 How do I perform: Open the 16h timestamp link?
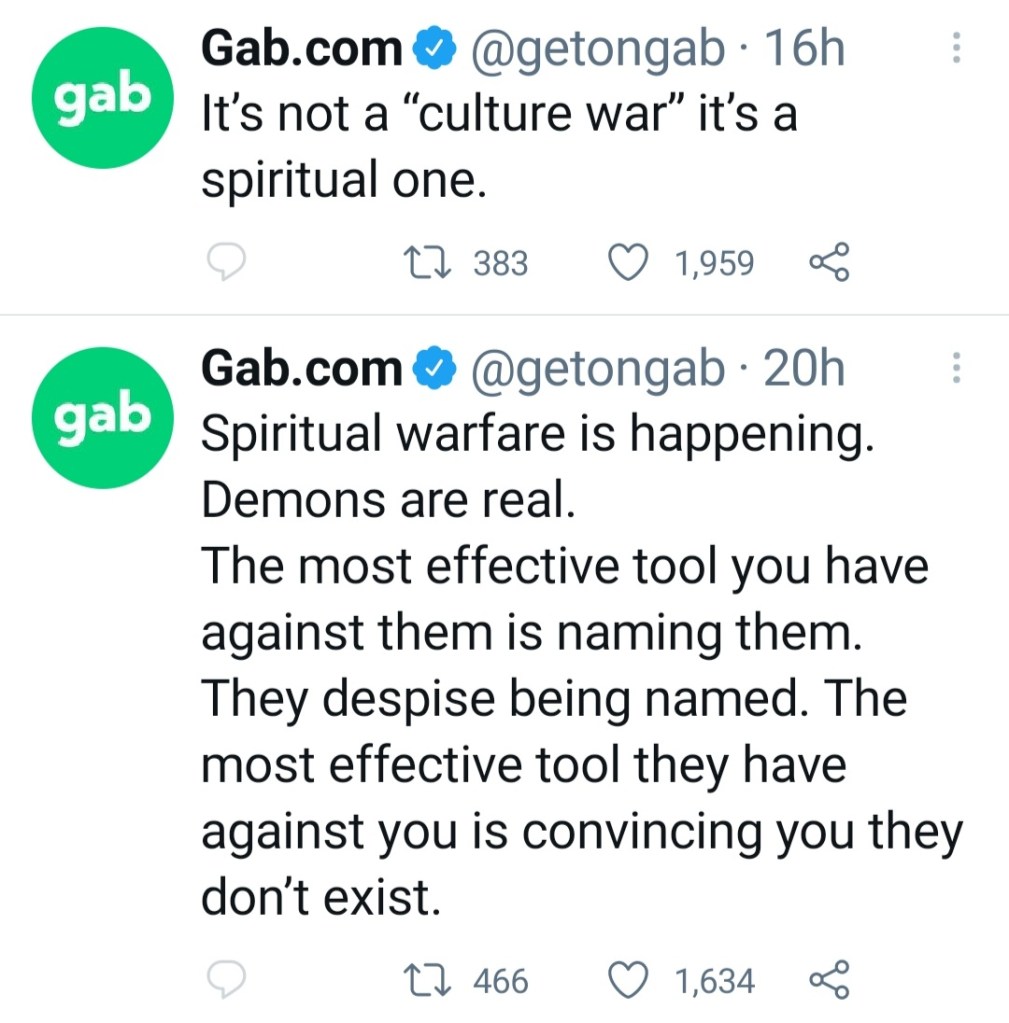(804, 50)
